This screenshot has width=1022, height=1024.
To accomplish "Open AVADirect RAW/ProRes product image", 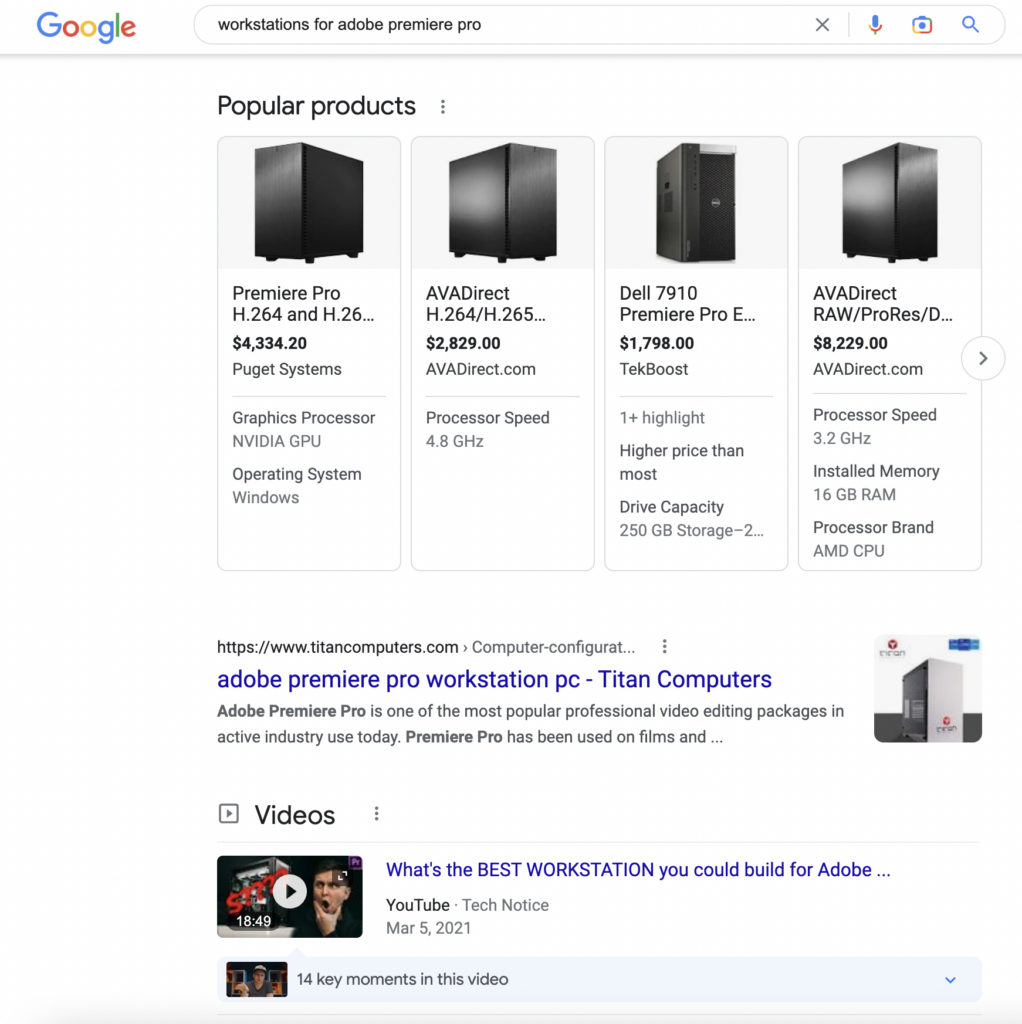I will click(x=889, y=202).
